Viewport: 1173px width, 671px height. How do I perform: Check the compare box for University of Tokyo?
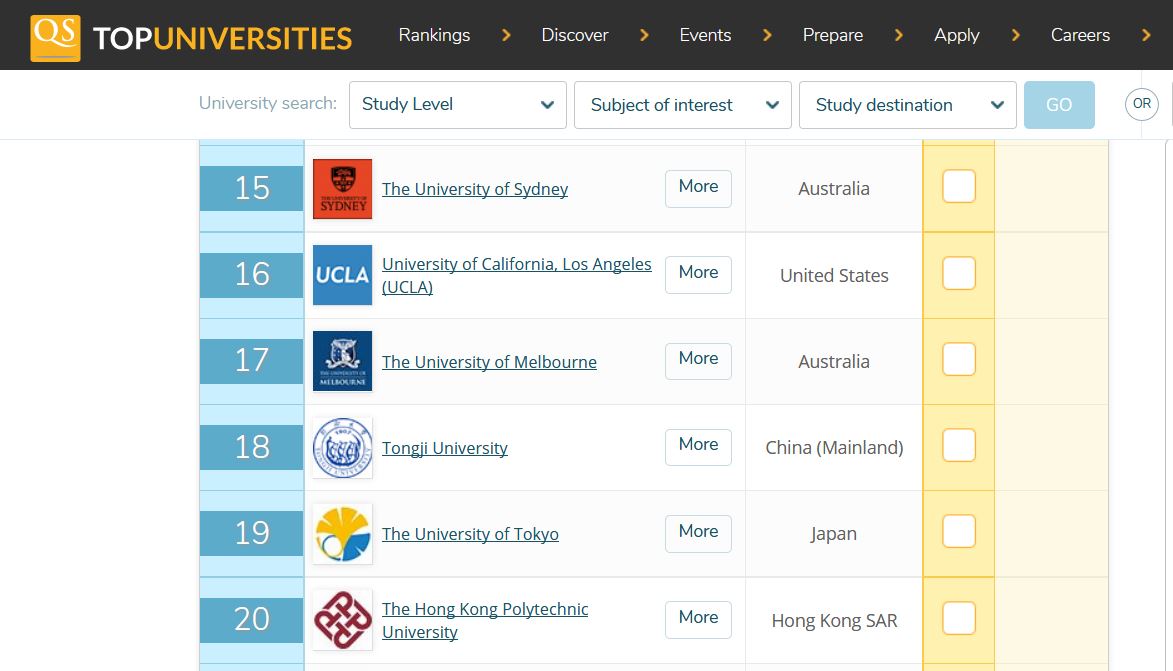958,532
